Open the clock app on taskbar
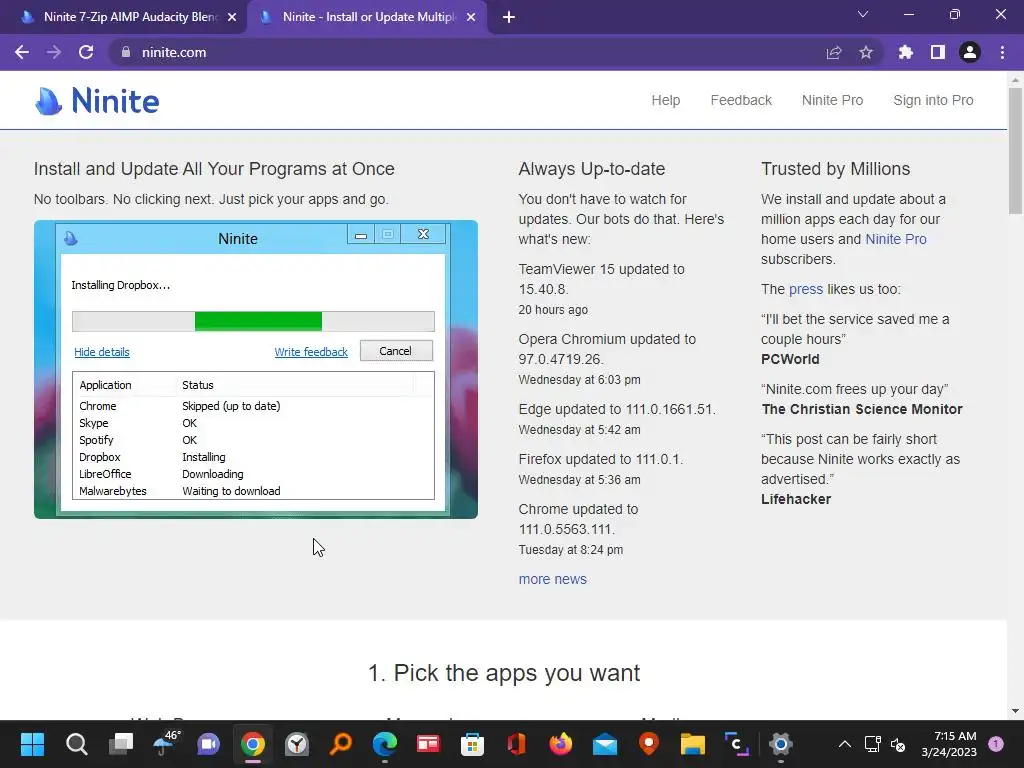This screenshot has height=768, width=1024. pyautogui.click(x=297, y=743)
